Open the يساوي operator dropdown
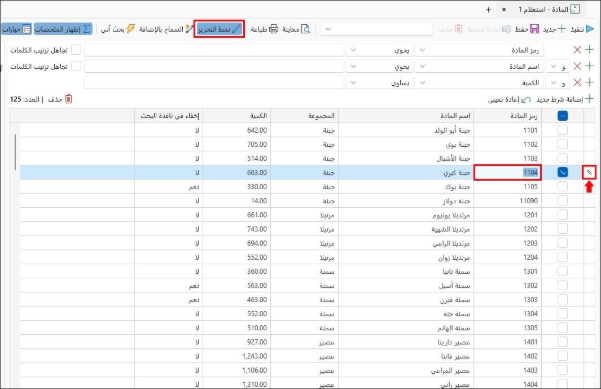601x389 pixels. click(353, 82)
